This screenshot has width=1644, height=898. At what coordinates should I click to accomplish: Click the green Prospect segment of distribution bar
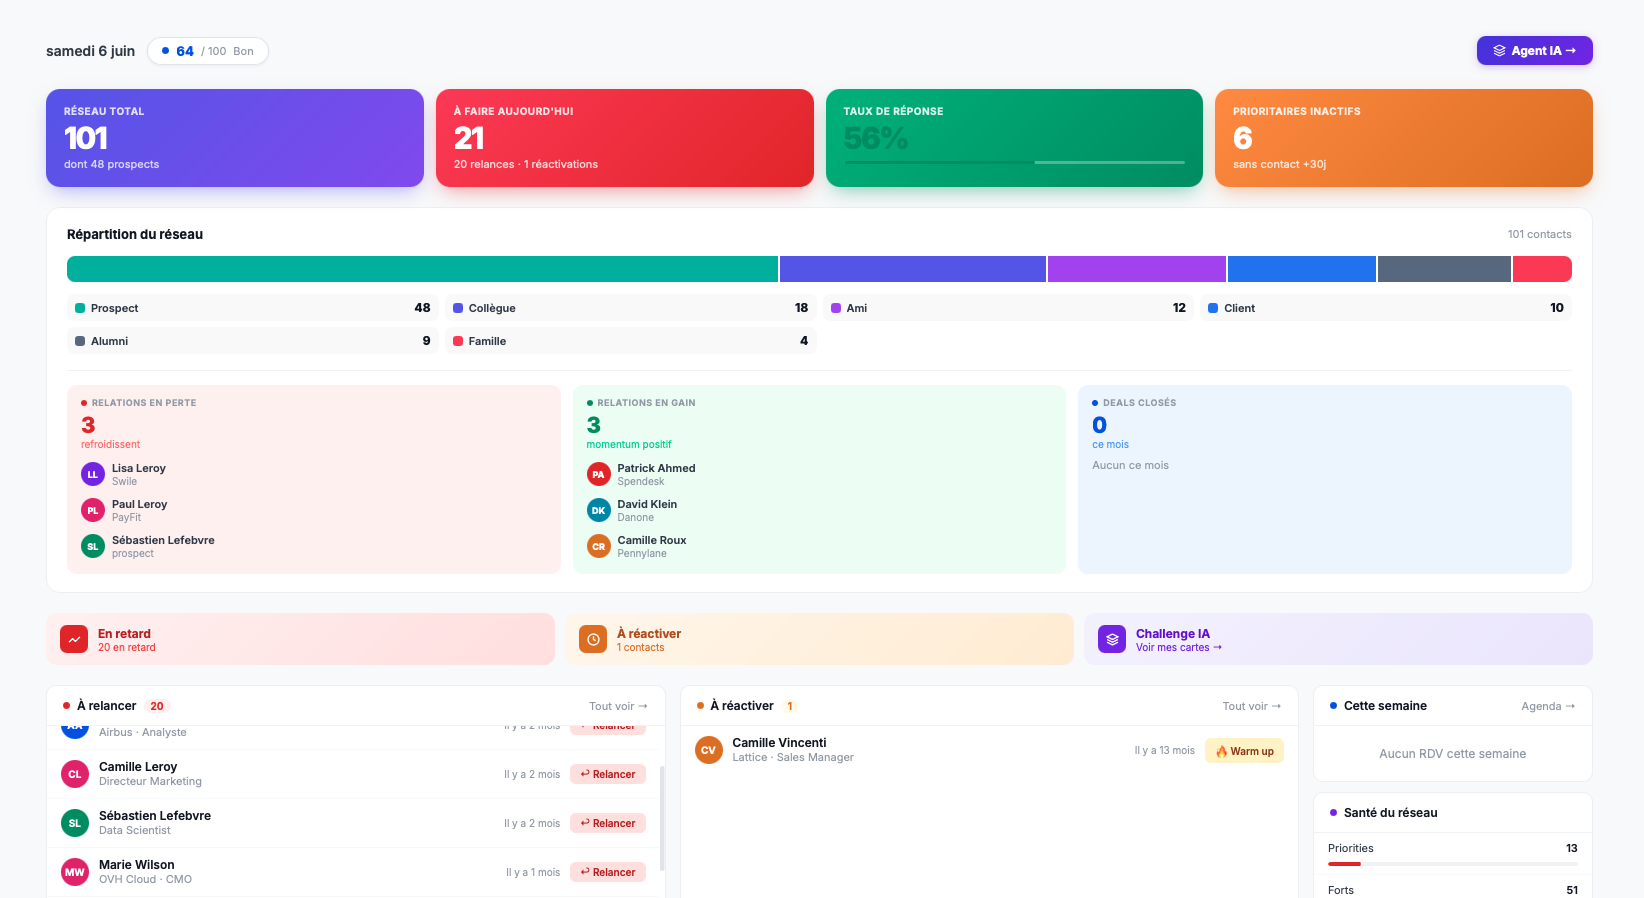click(422, 269)
